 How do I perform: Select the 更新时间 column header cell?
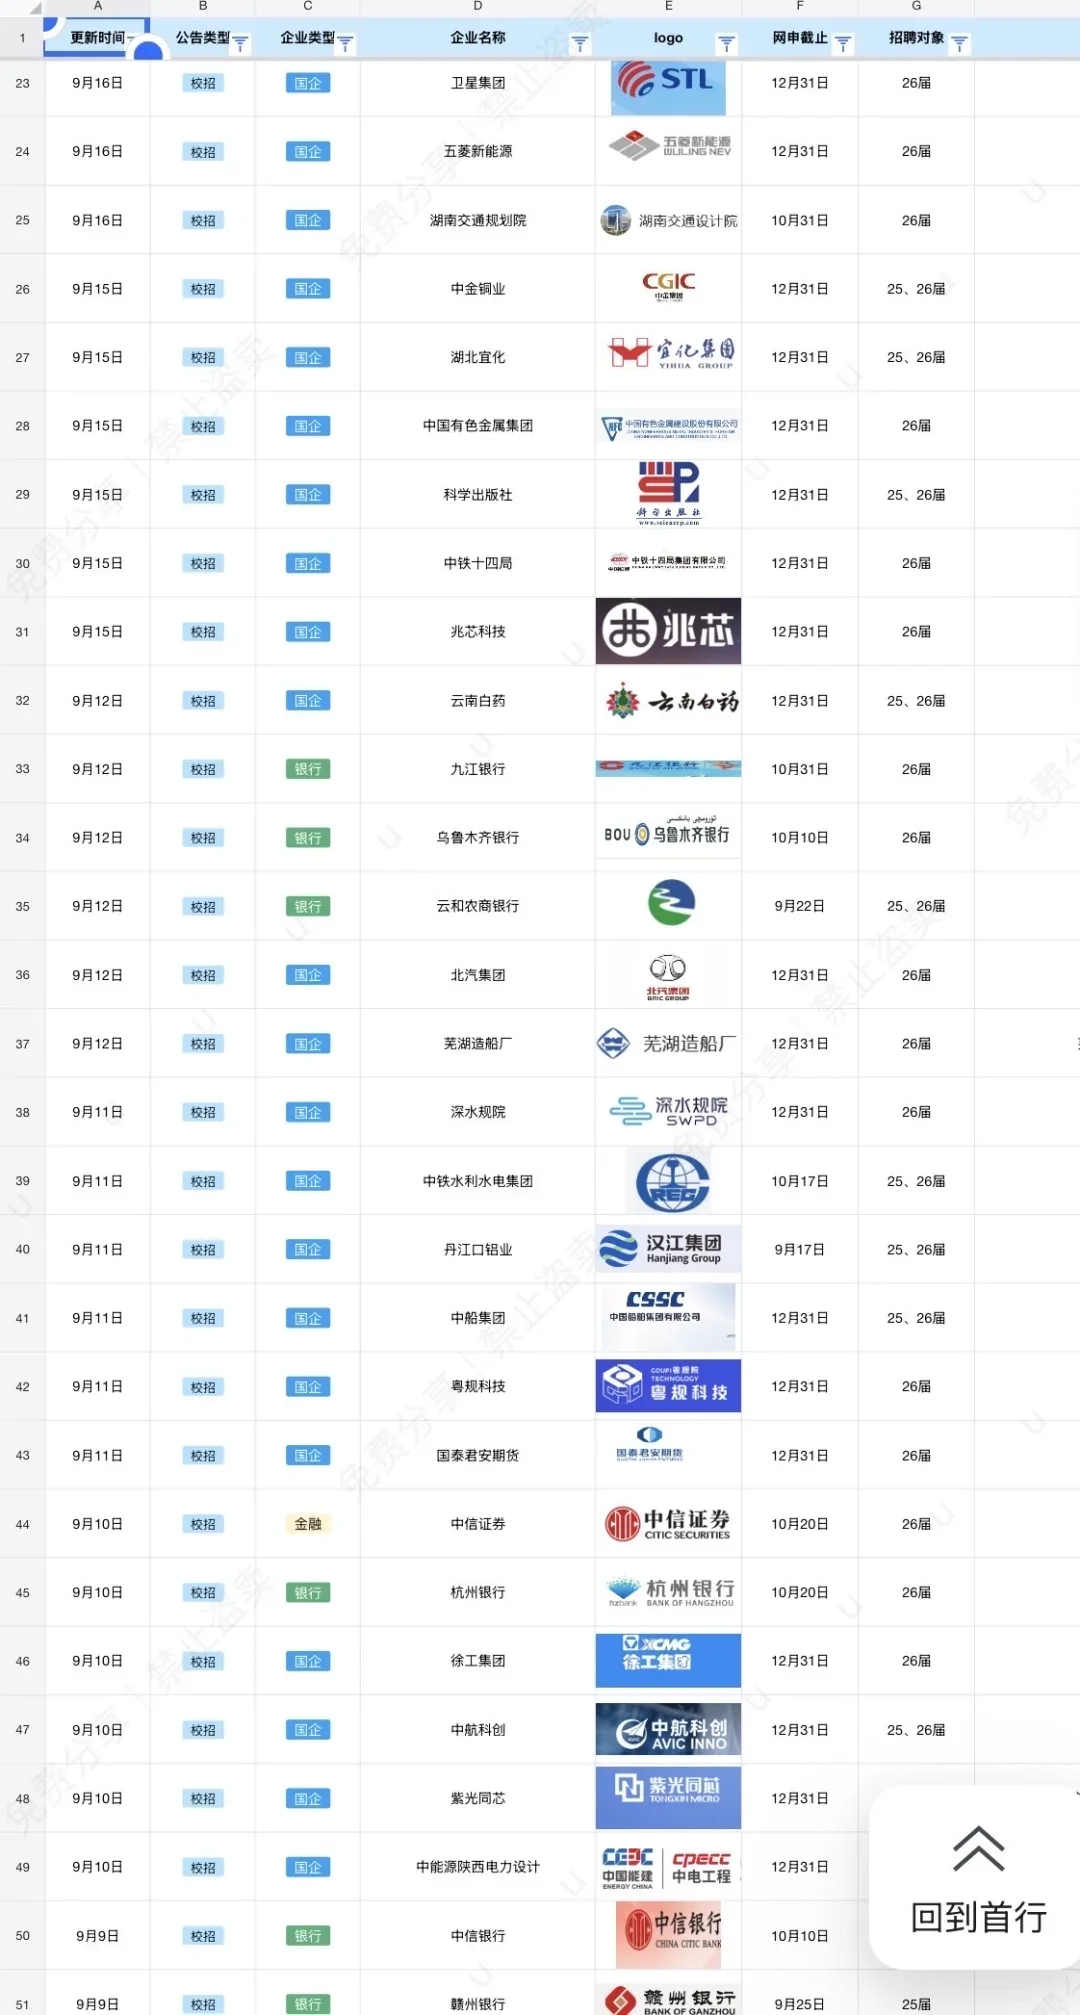pyautogui.click(x=97, y=38)
